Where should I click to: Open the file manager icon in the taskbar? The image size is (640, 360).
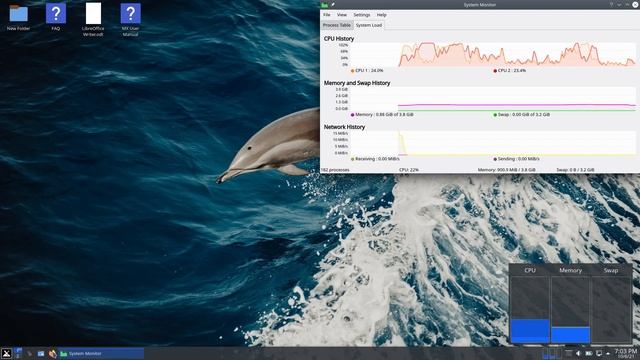41,353
